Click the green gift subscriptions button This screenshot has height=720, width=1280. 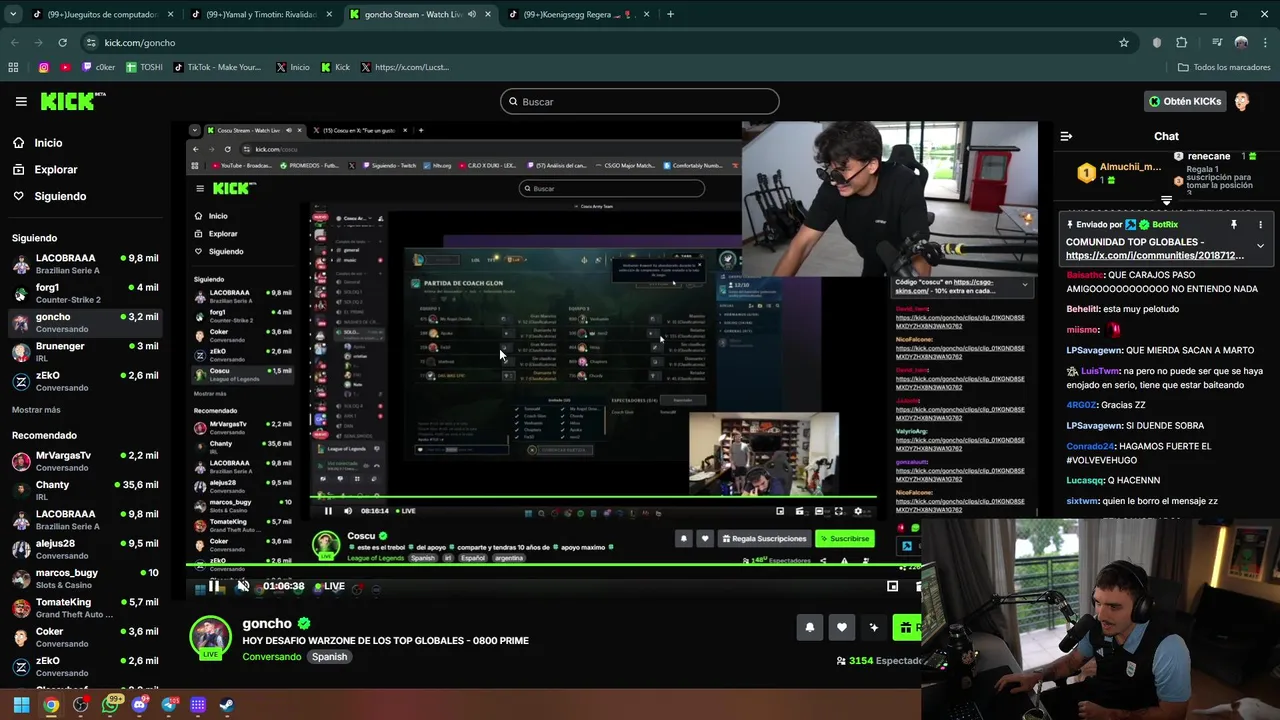click(906, 627)
